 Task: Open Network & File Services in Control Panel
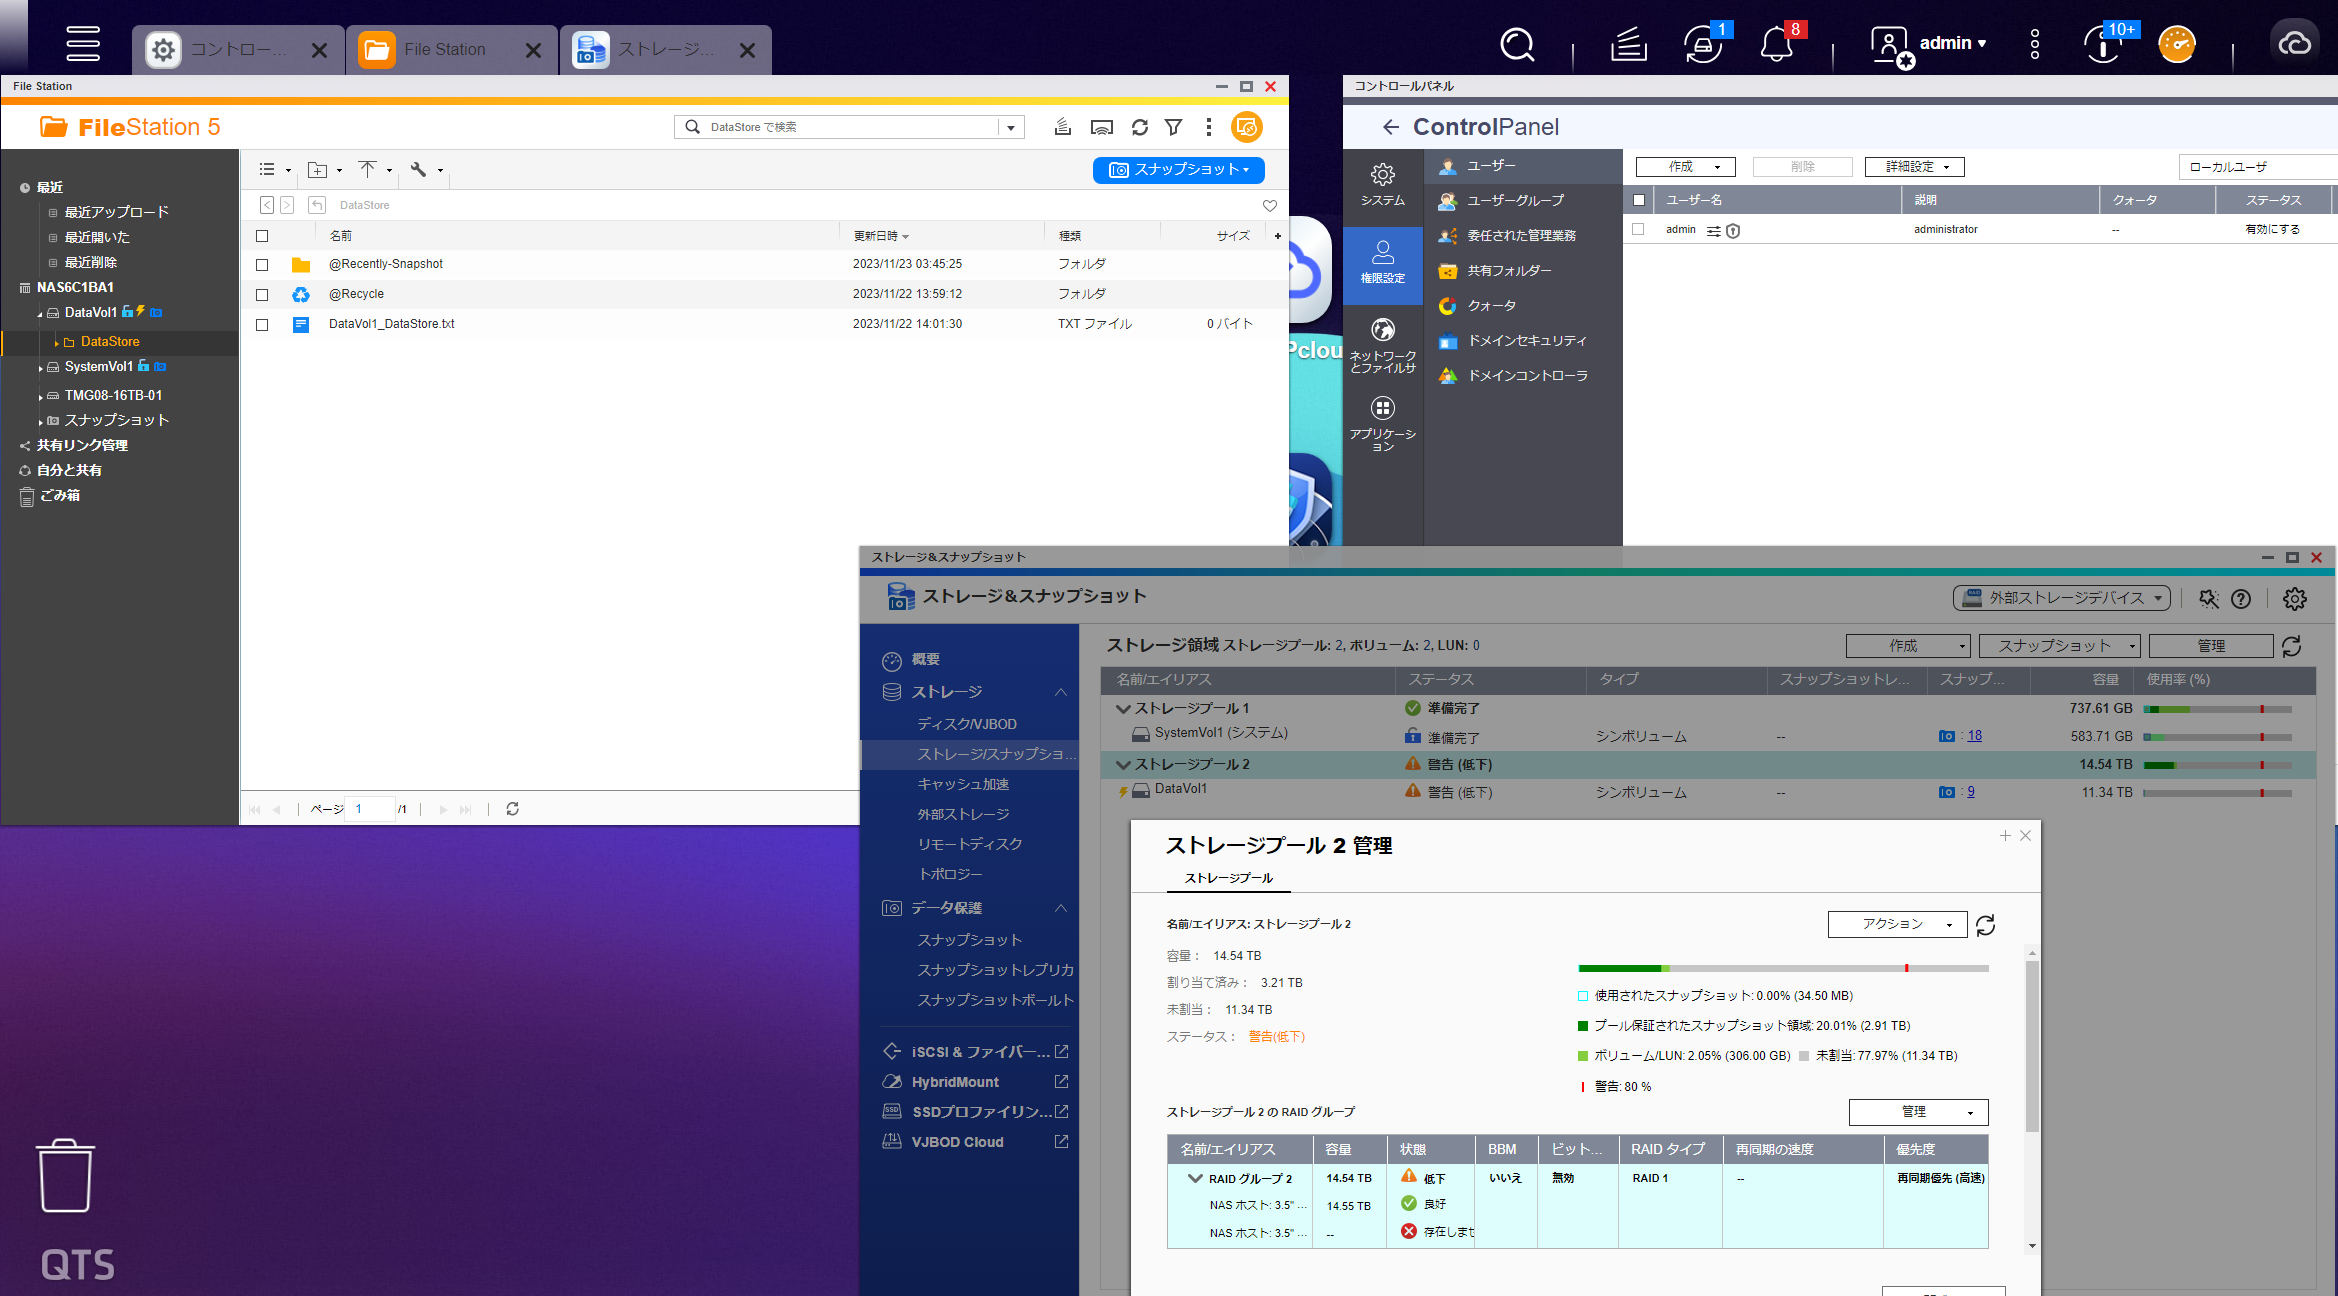(x=1383, y=346)
